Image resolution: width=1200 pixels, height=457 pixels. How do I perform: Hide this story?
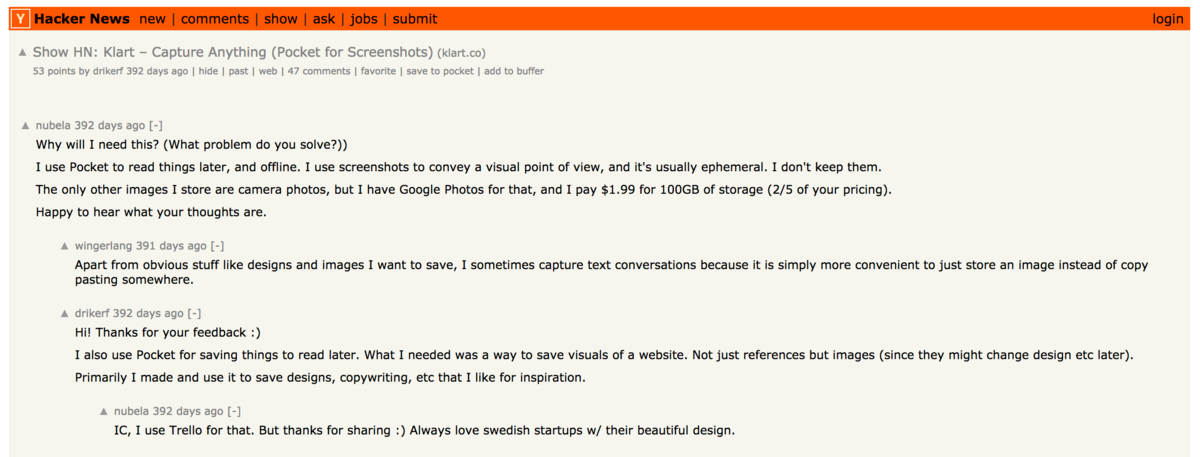pos(208,71)
